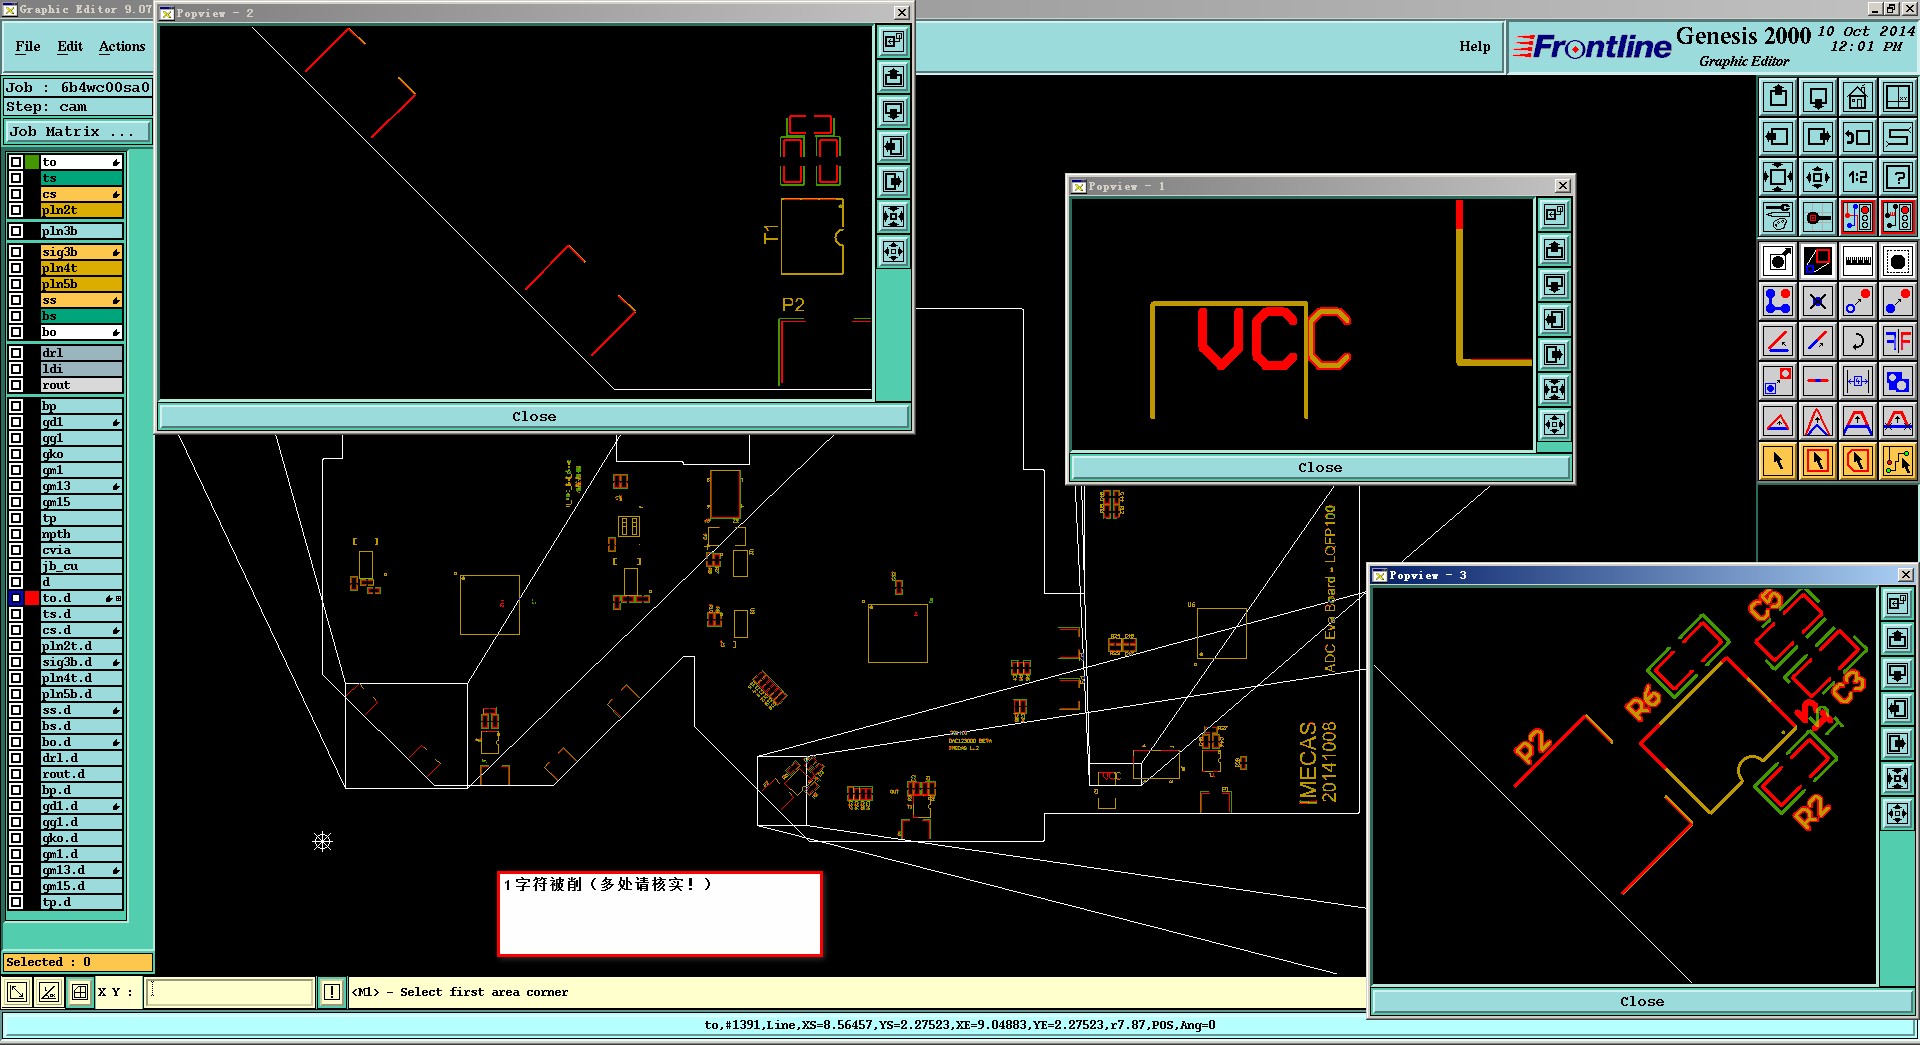Click green color swatch of layer to

(x=32, y=162)
